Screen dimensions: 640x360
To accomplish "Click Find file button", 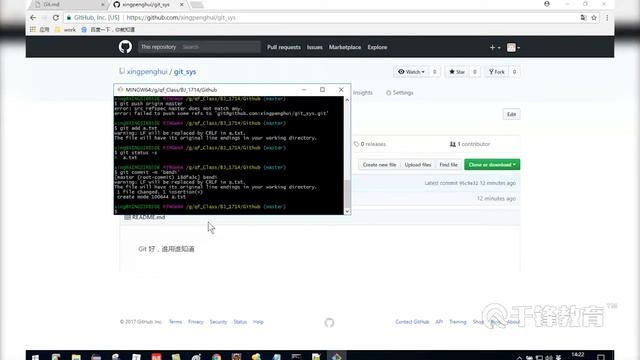I will coord(448,164).
